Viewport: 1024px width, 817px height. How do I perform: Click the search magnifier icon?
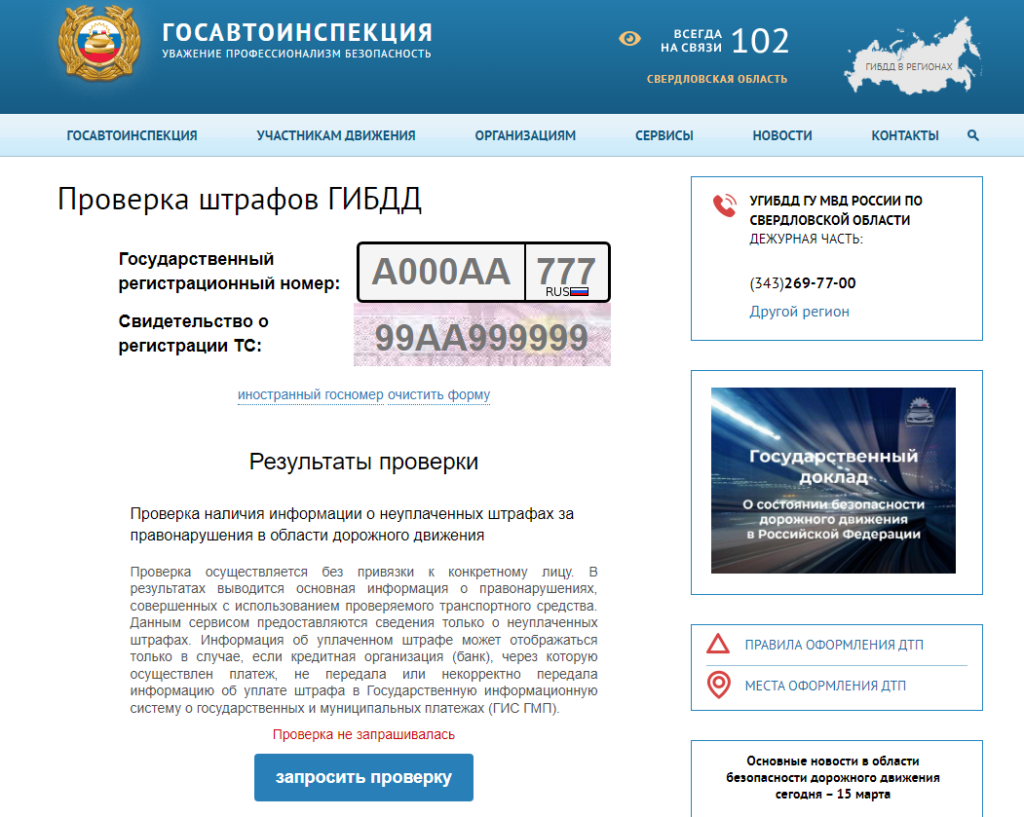pos(973,136)
